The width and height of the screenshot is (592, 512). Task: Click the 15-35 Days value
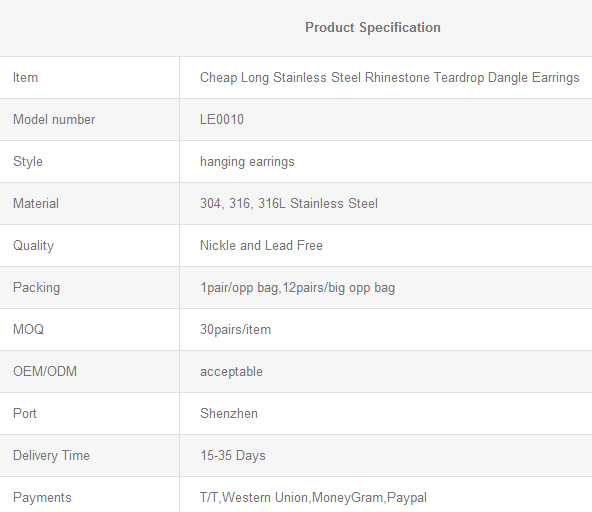coord(233,456)
